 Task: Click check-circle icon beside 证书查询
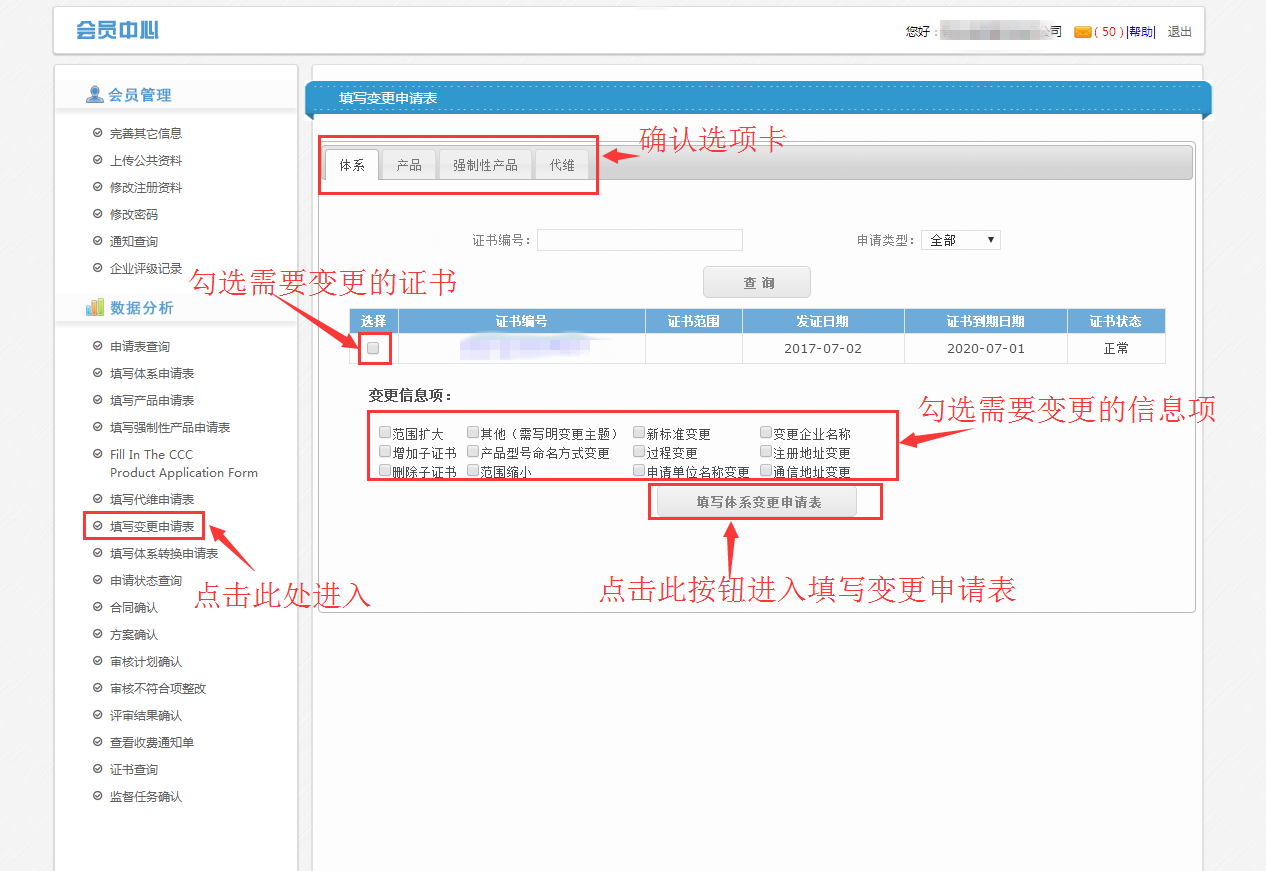[97, 769]
